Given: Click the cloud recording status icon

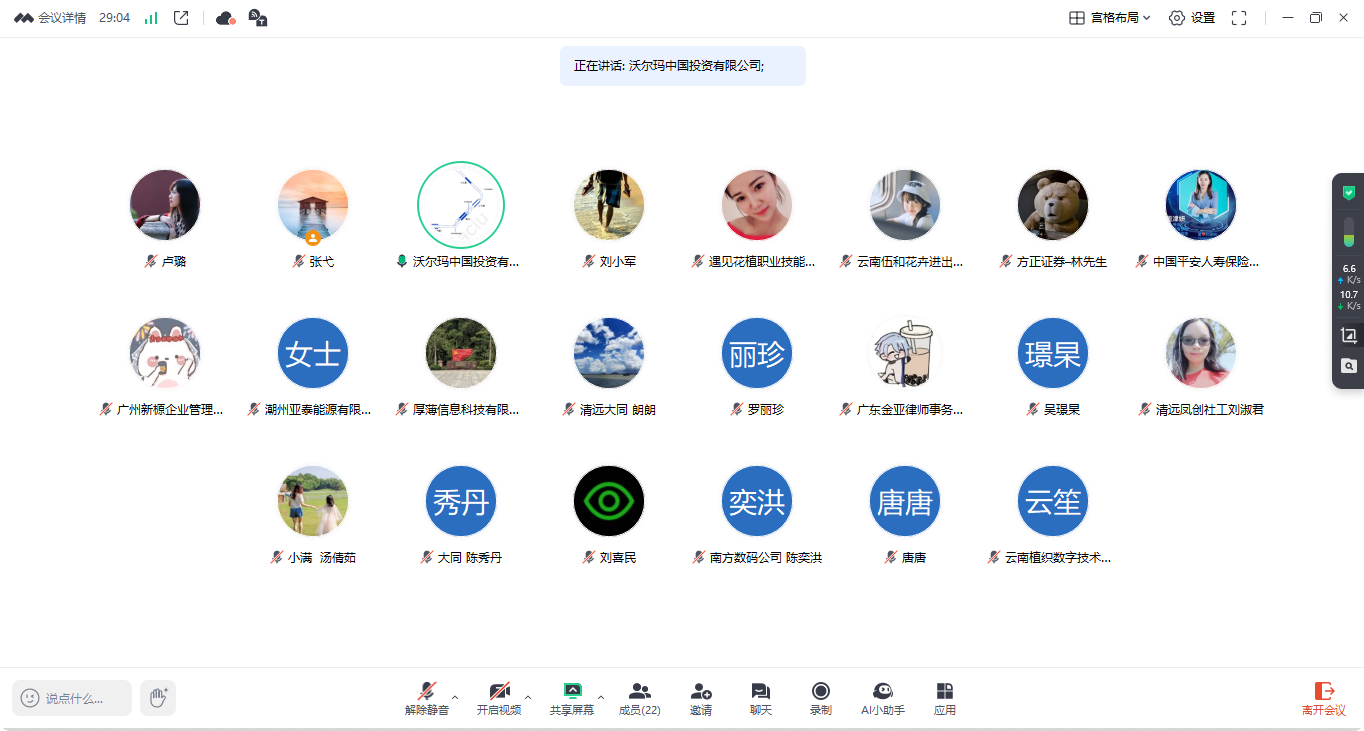Looking at the screenshot, I should click(225, 18).
